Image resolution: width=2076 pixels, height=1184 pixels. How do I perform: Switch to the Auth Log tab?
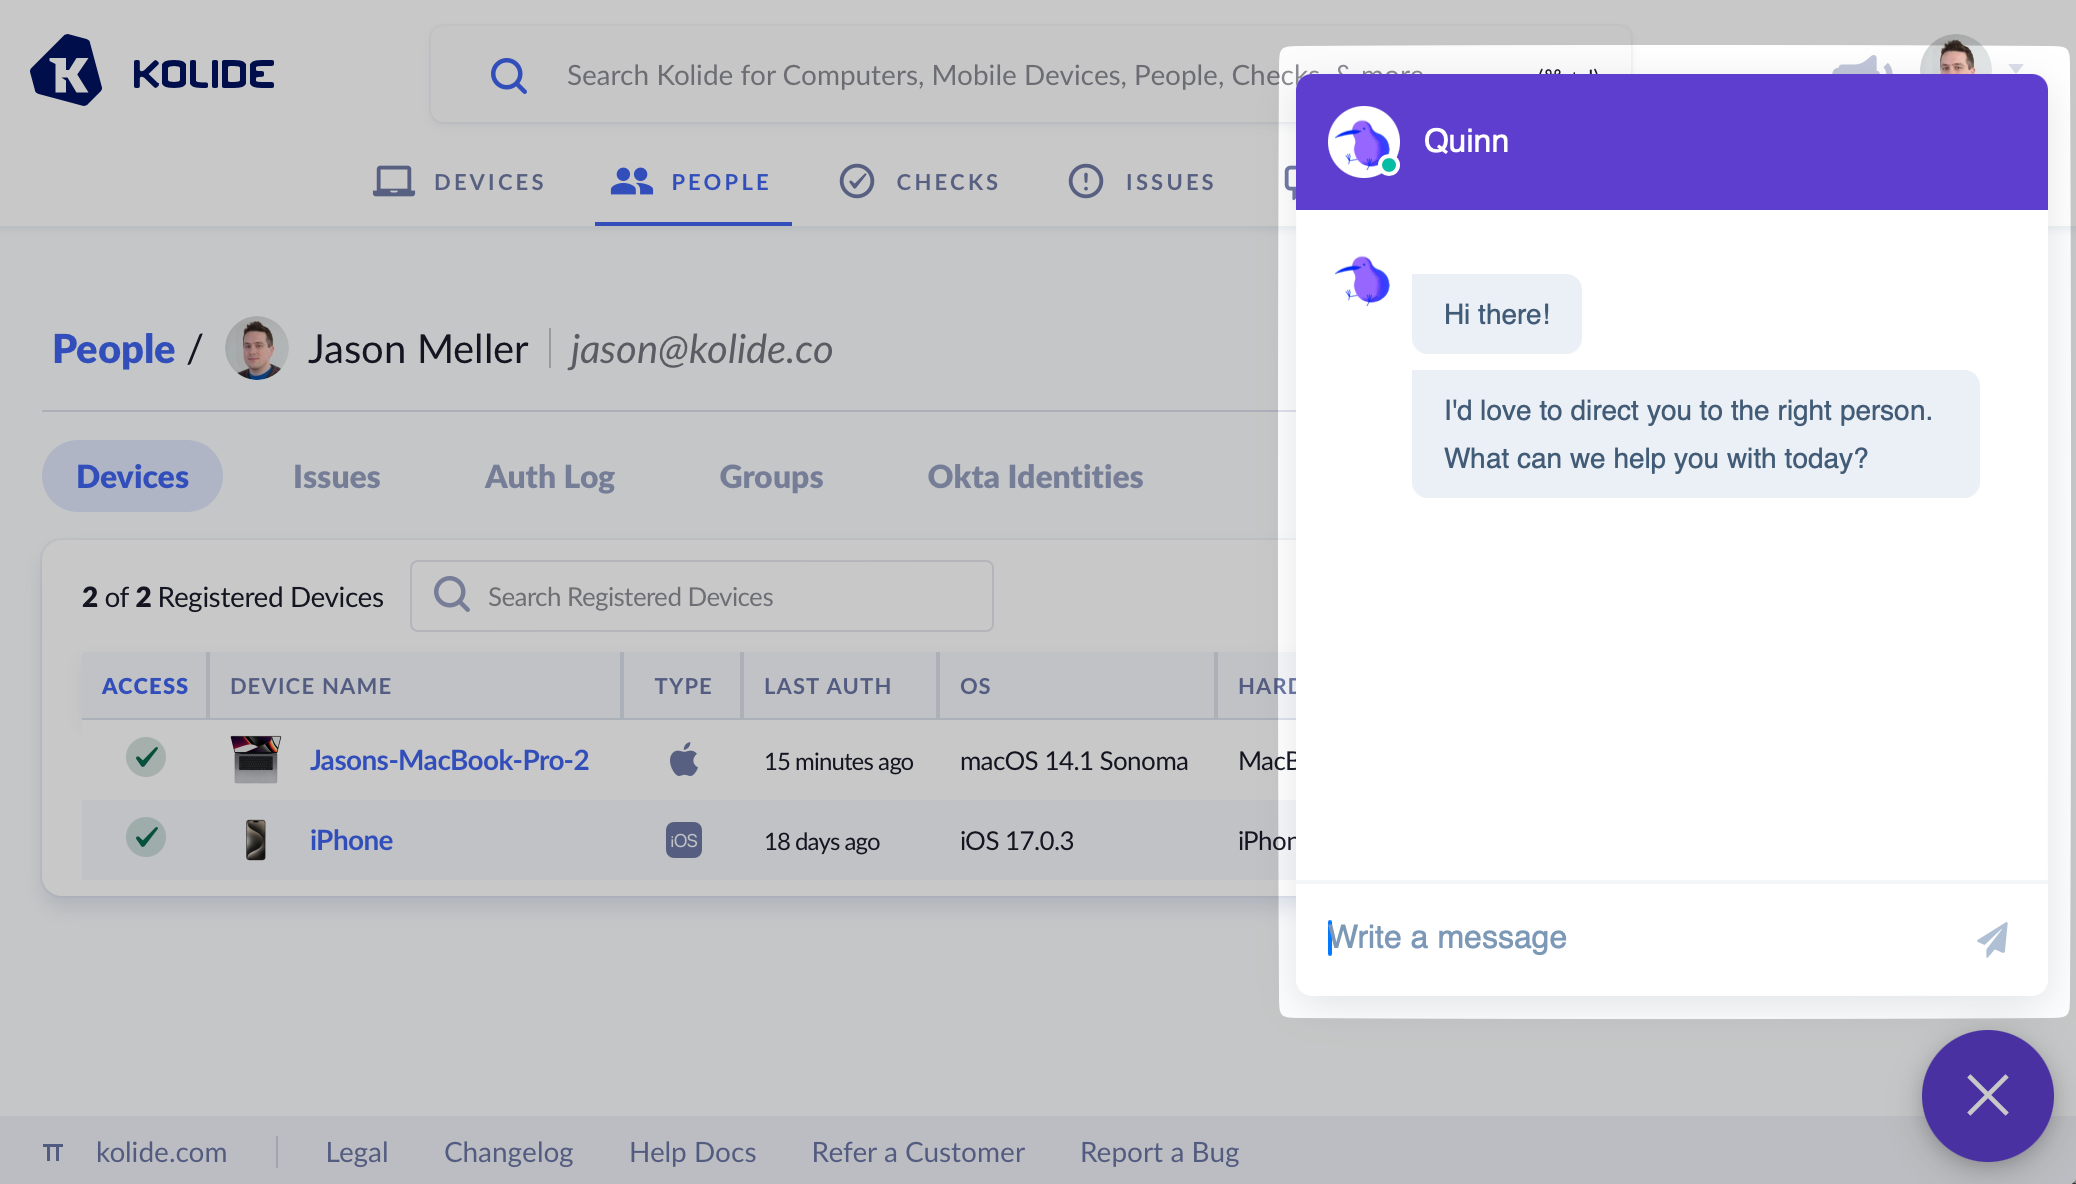[549, 476]
